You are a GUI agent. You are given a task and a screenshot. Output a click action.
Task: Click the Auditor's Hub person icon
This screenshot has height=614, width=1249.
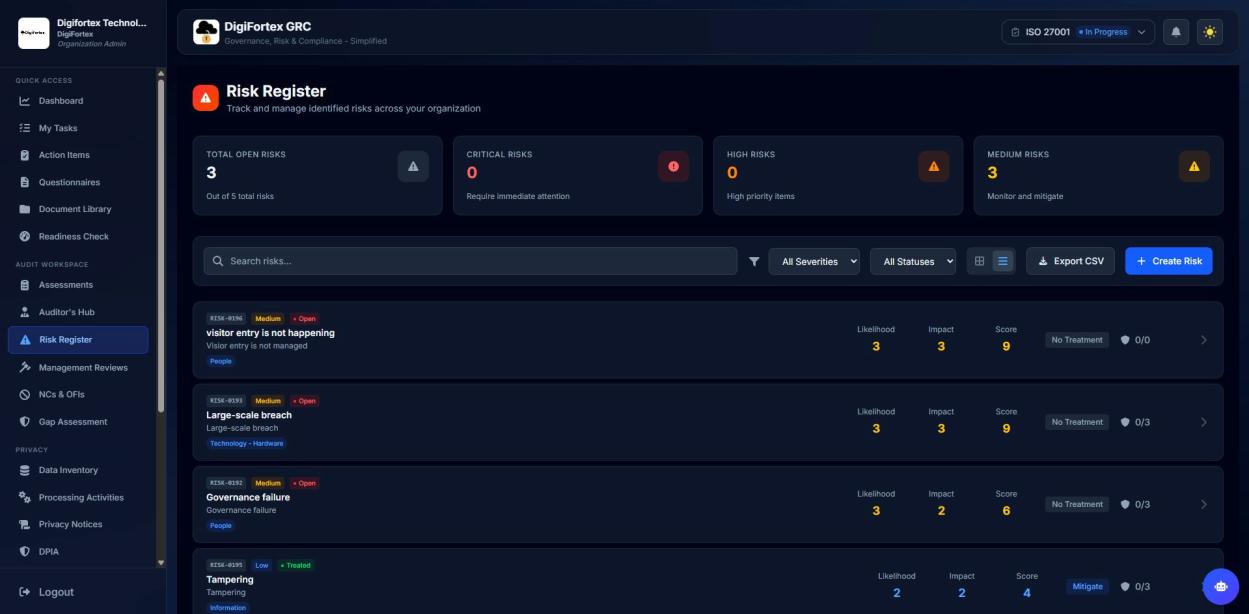25,312
